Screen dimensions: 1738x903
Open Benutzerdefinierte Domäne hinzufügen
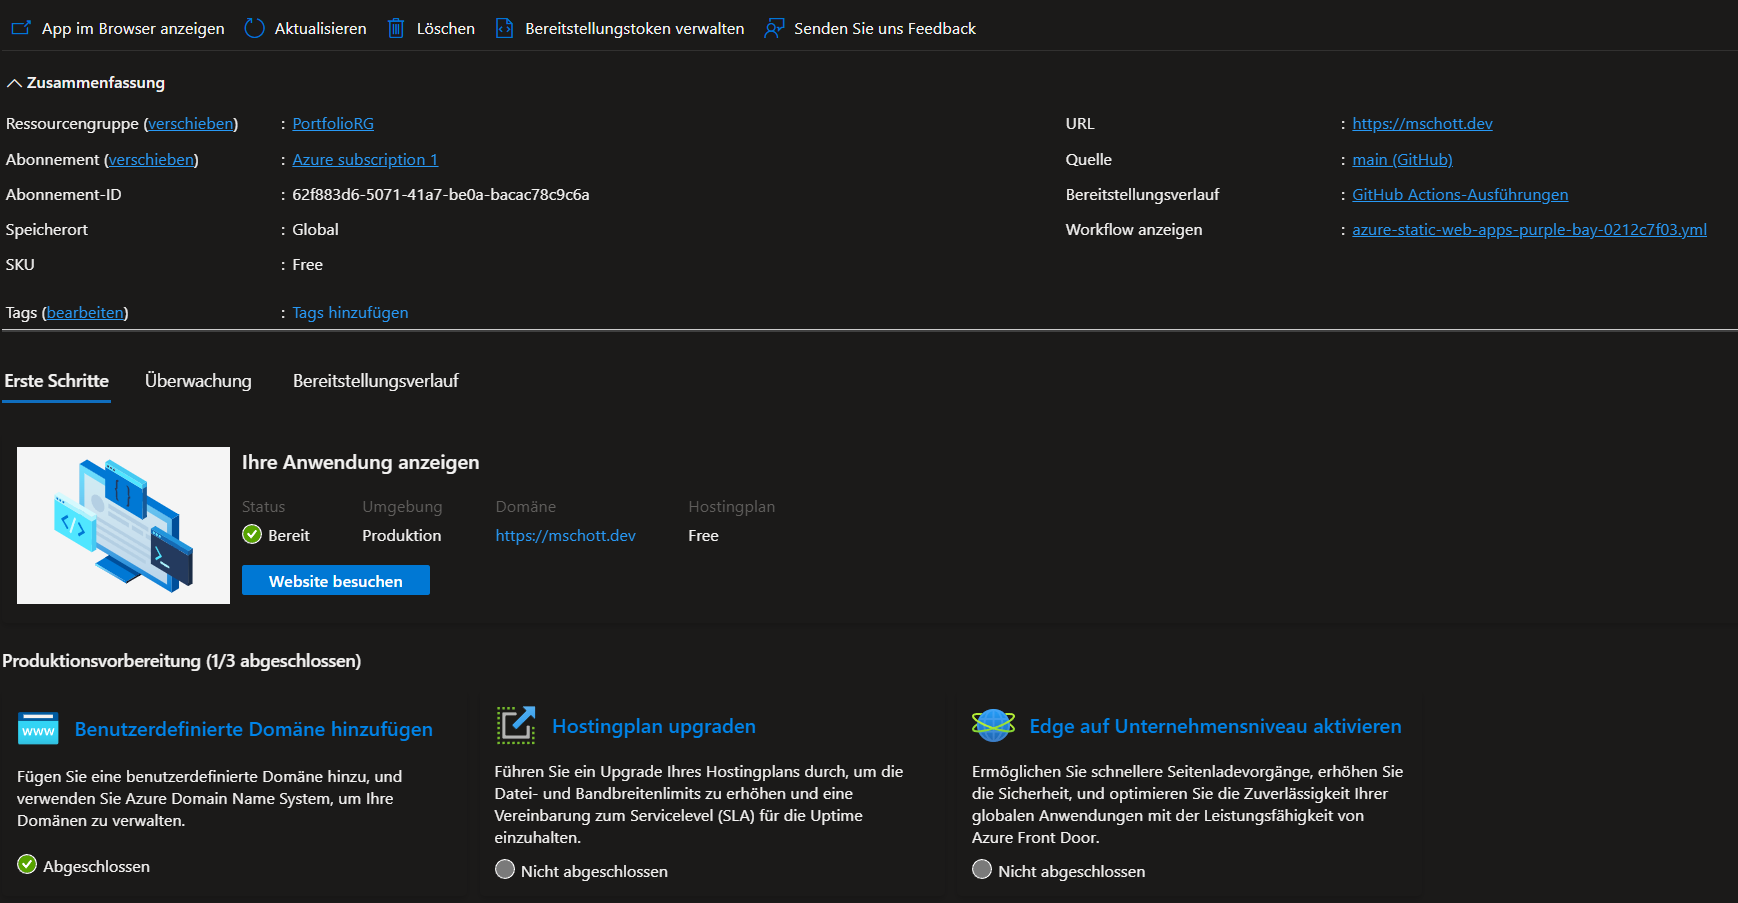[x=254, y=729]
